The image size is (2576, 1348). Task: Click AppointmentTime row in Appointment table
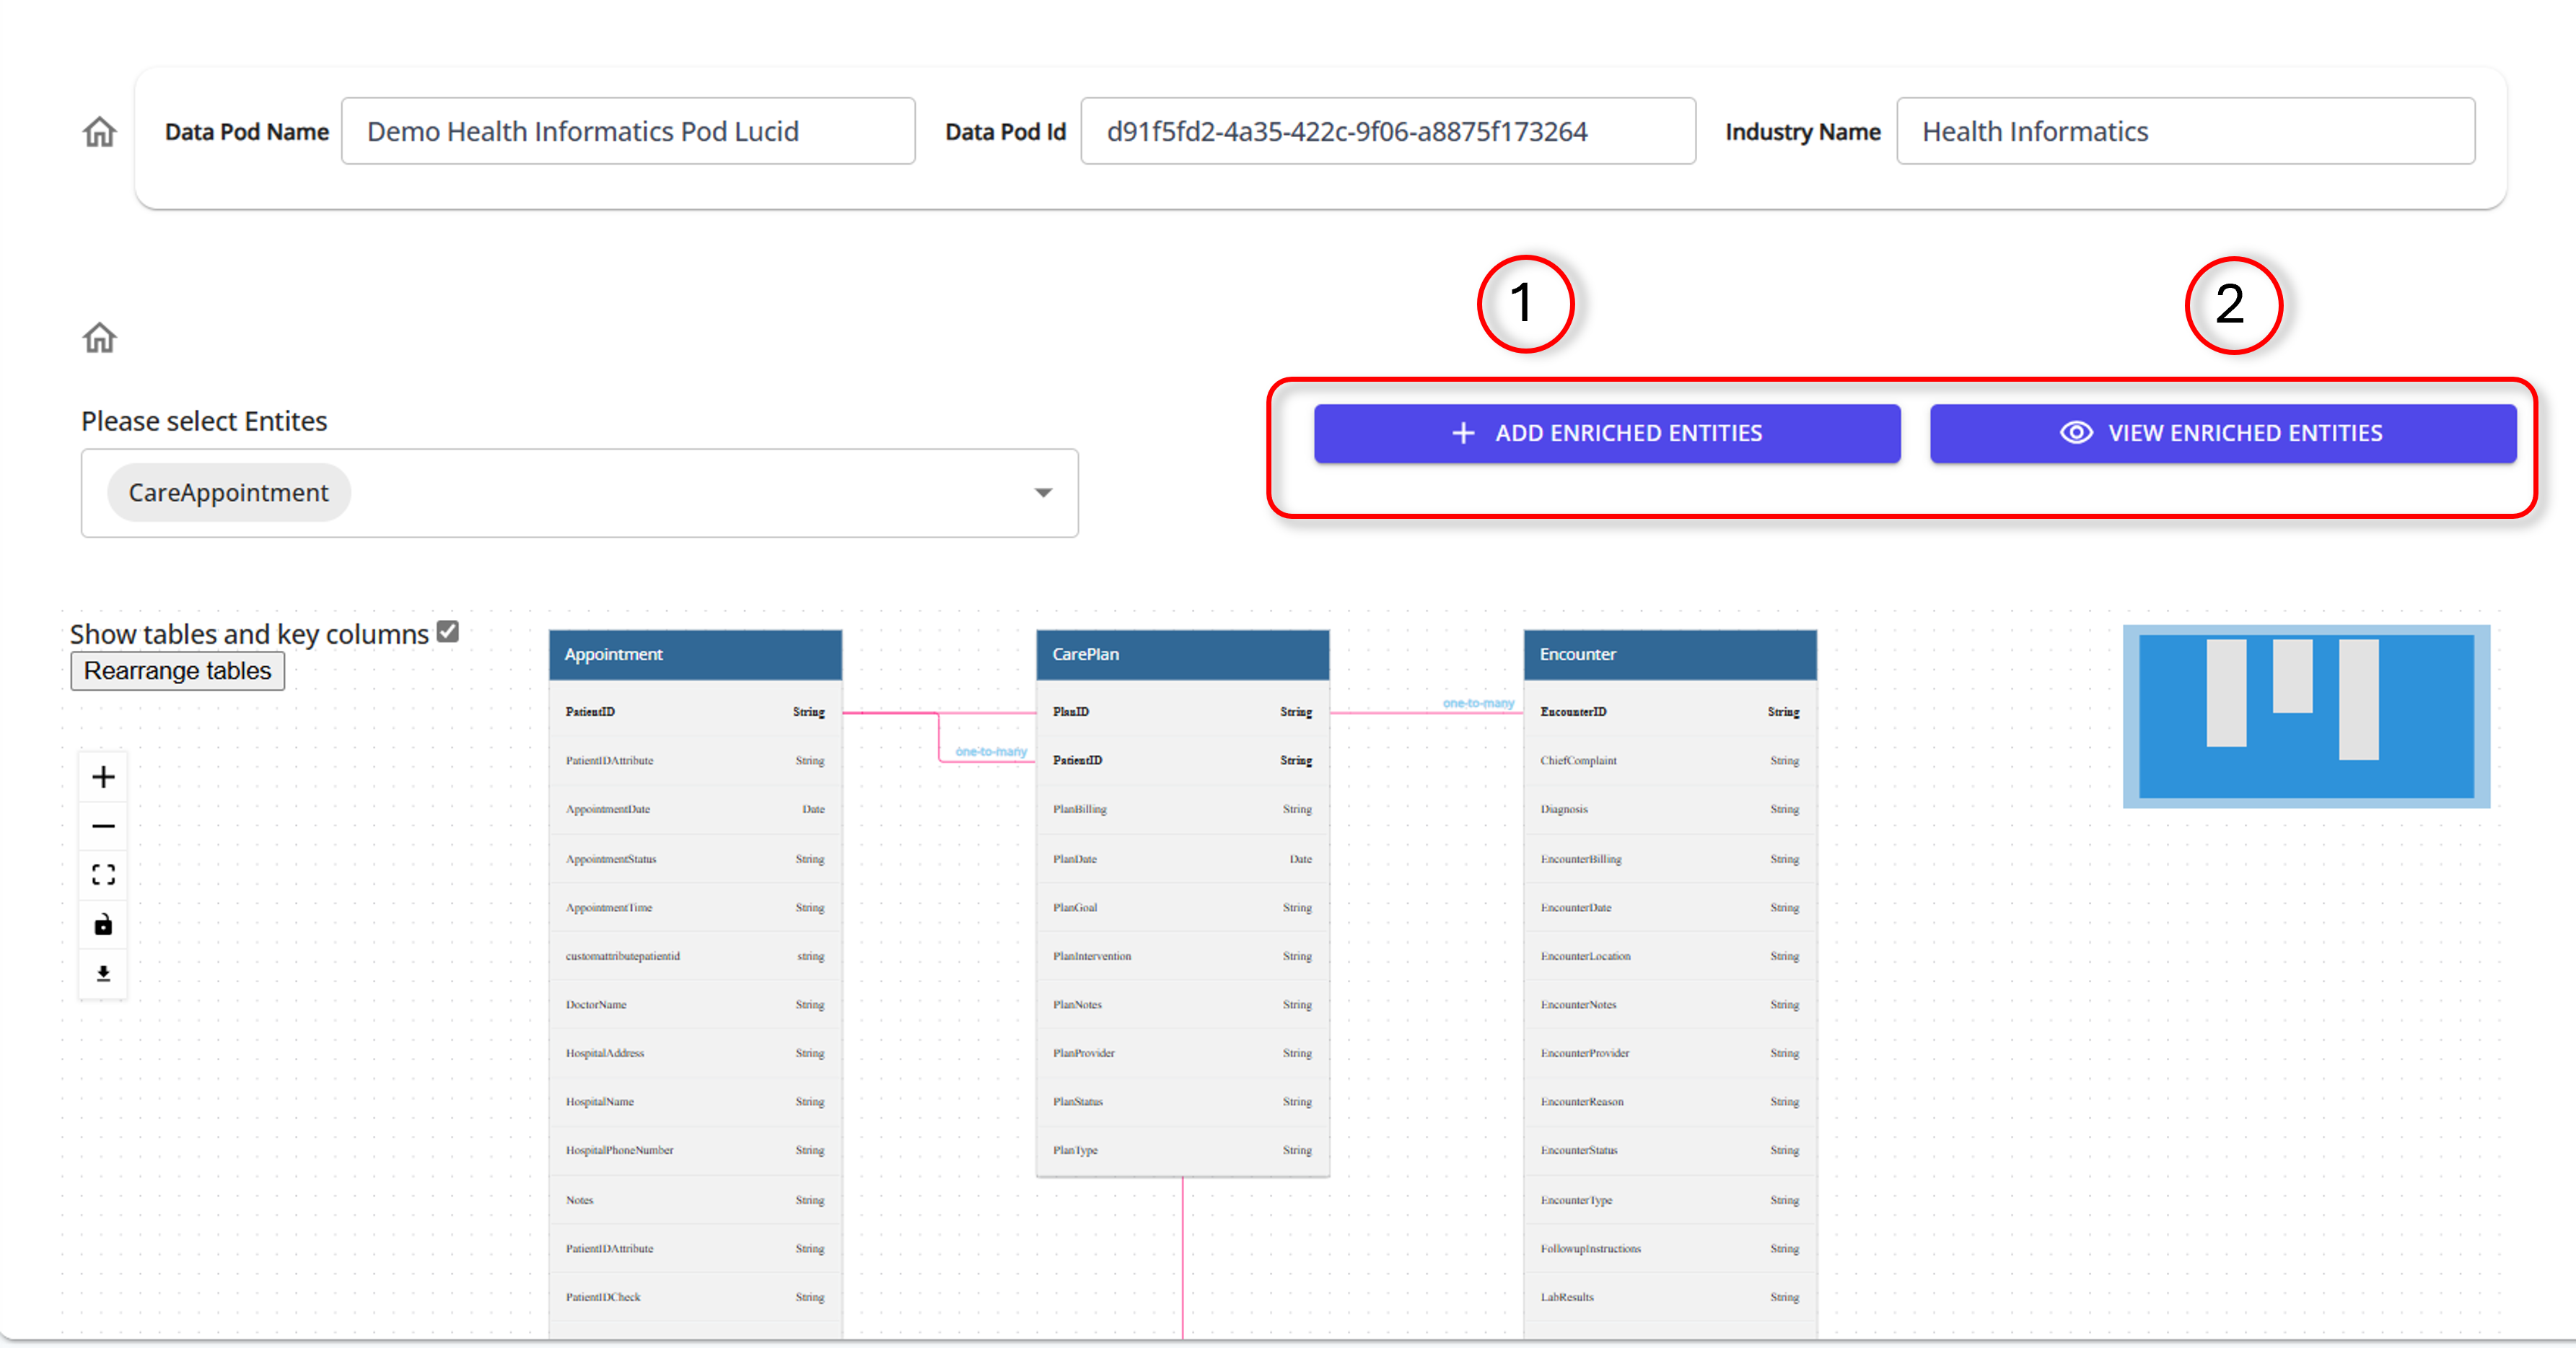(x=695, y=908)
